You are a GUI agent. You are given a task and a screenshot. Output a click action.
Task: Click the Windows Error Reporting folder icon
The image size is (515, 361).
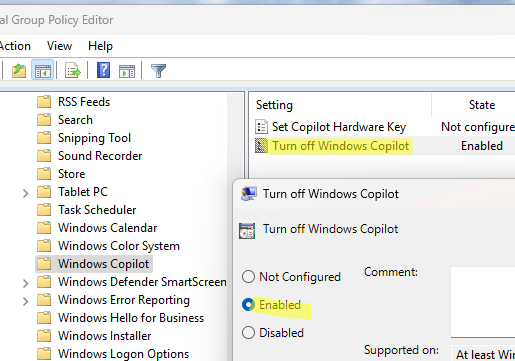point(44,300)
